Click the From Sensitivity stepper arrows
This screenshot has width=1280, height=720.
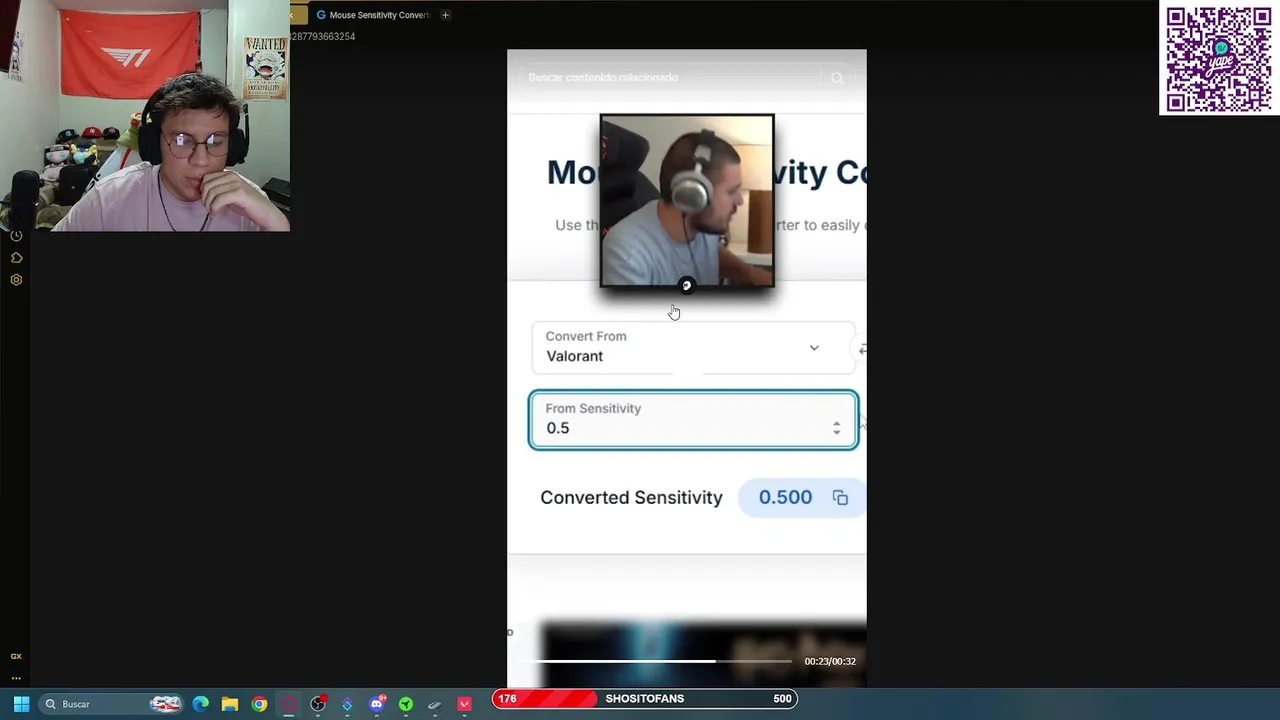pos(837,428)
